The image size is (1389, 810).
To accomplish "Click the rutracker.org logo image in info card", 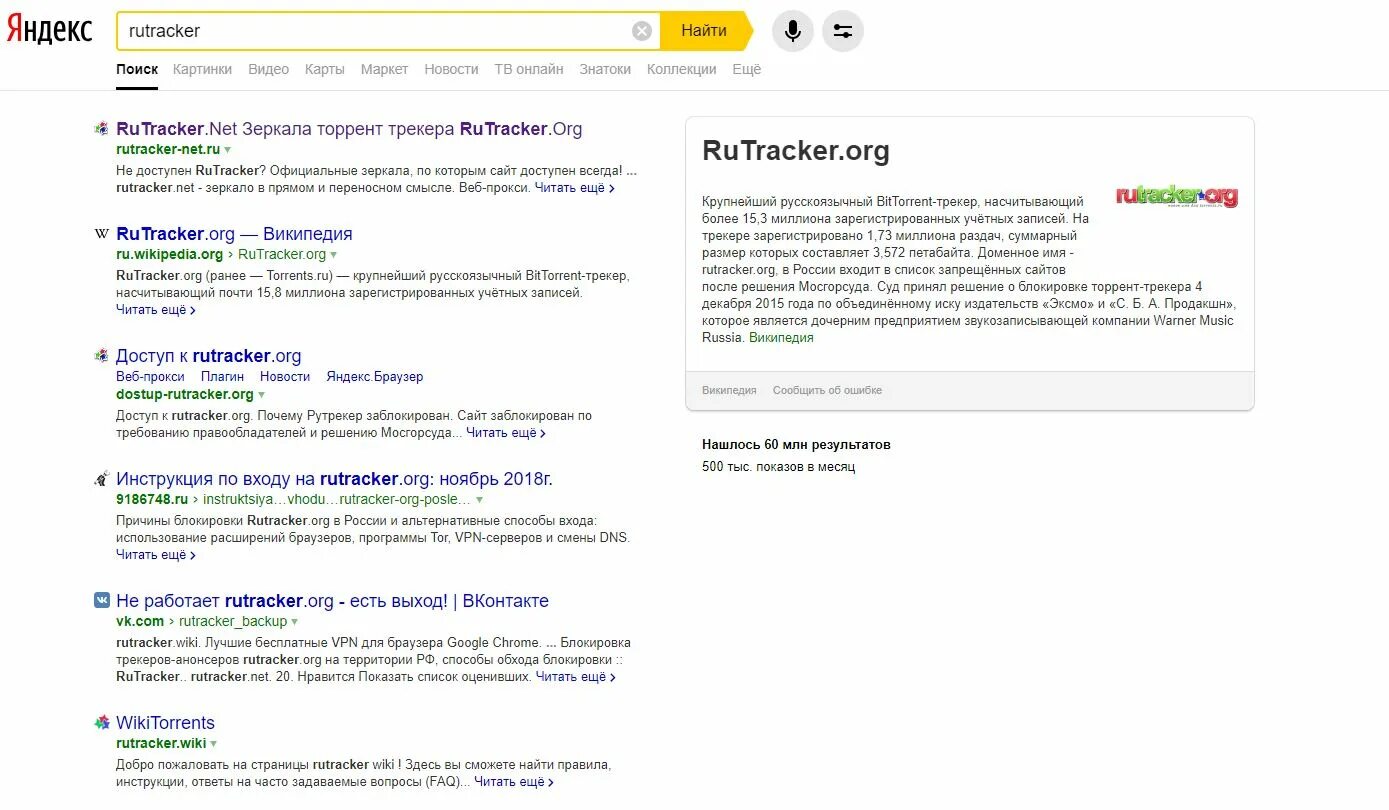I will coord(1177,196).
